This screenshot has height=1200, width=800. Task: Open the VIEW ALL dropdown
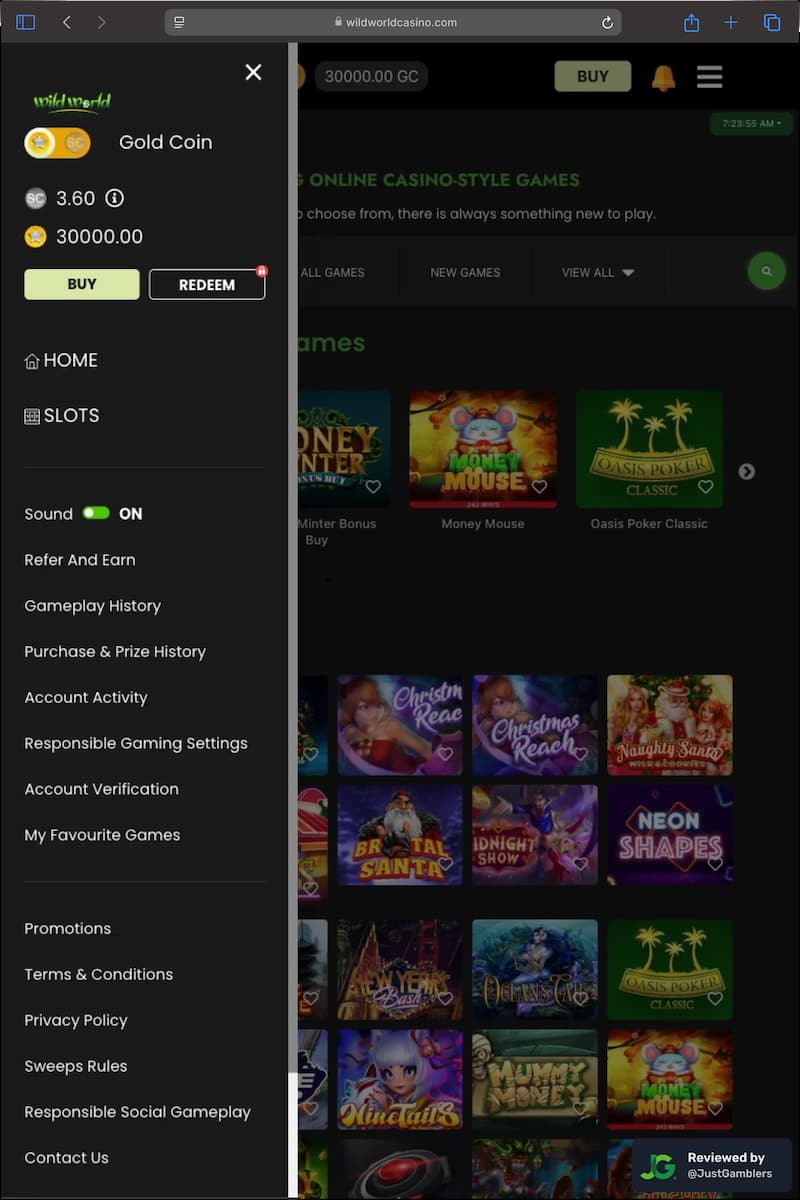598,271
